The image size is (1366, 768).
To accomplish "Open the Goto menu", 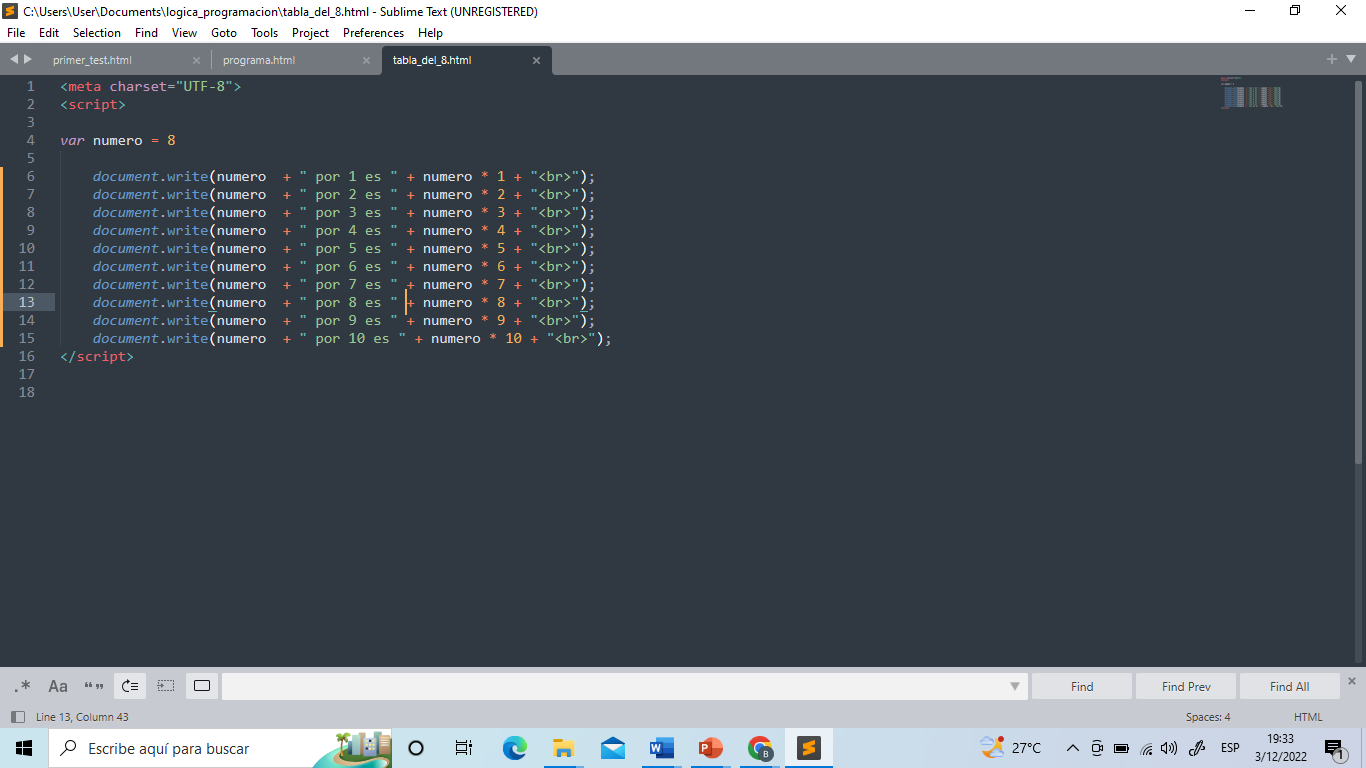I will (x=224, y=33).
